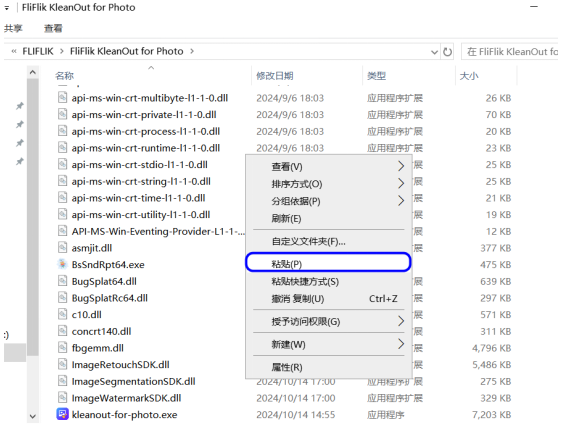Click the kleanout-for-photo.exe application icon

[x=62, y=414]
